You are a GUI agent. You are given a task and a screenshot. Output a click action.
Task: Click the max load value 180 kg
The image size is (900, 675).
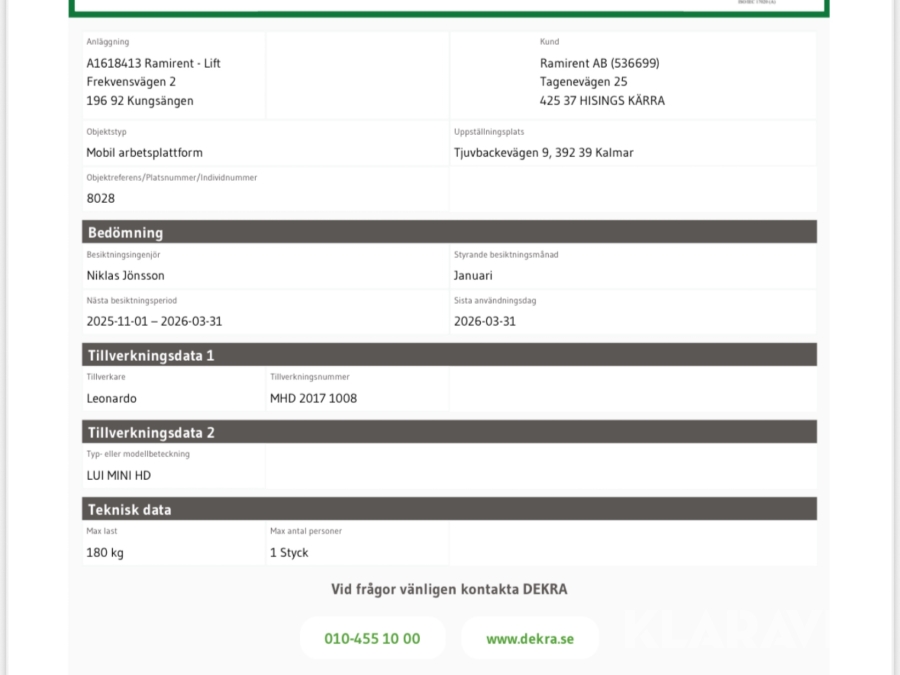click(x=105, y=552)
